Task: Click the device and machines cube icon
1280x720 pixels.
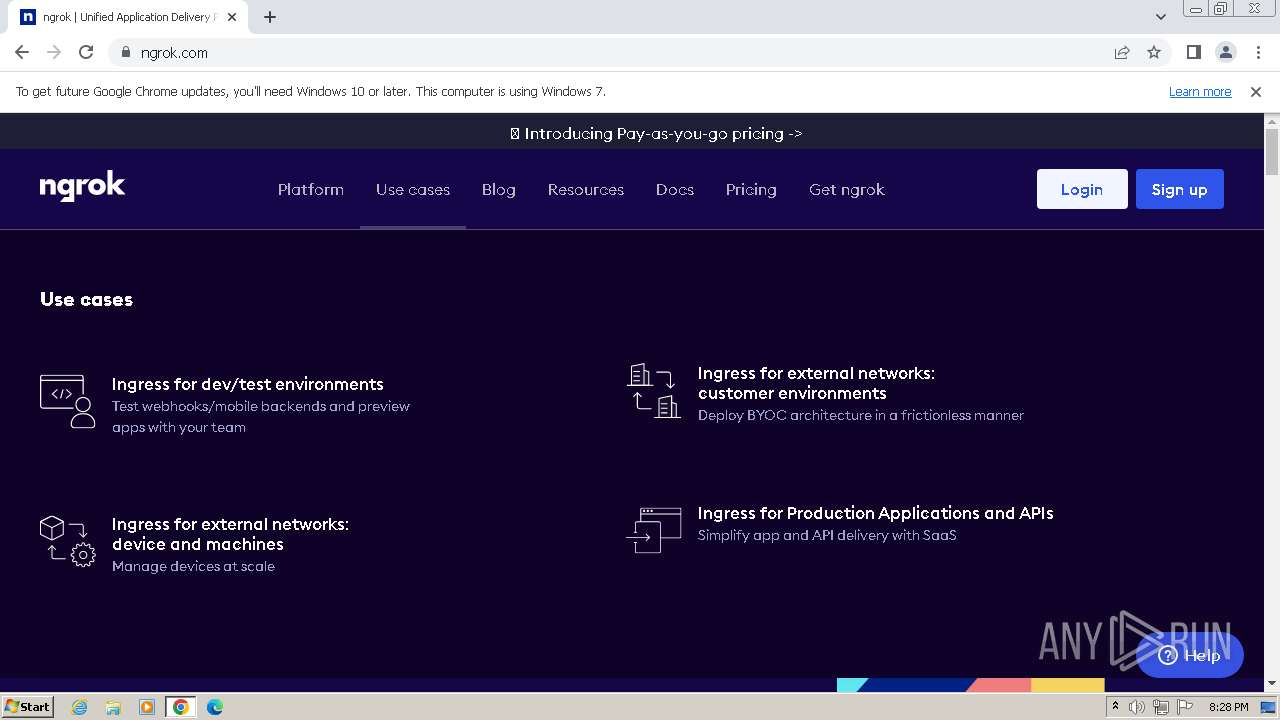Action: pos(67,543)
